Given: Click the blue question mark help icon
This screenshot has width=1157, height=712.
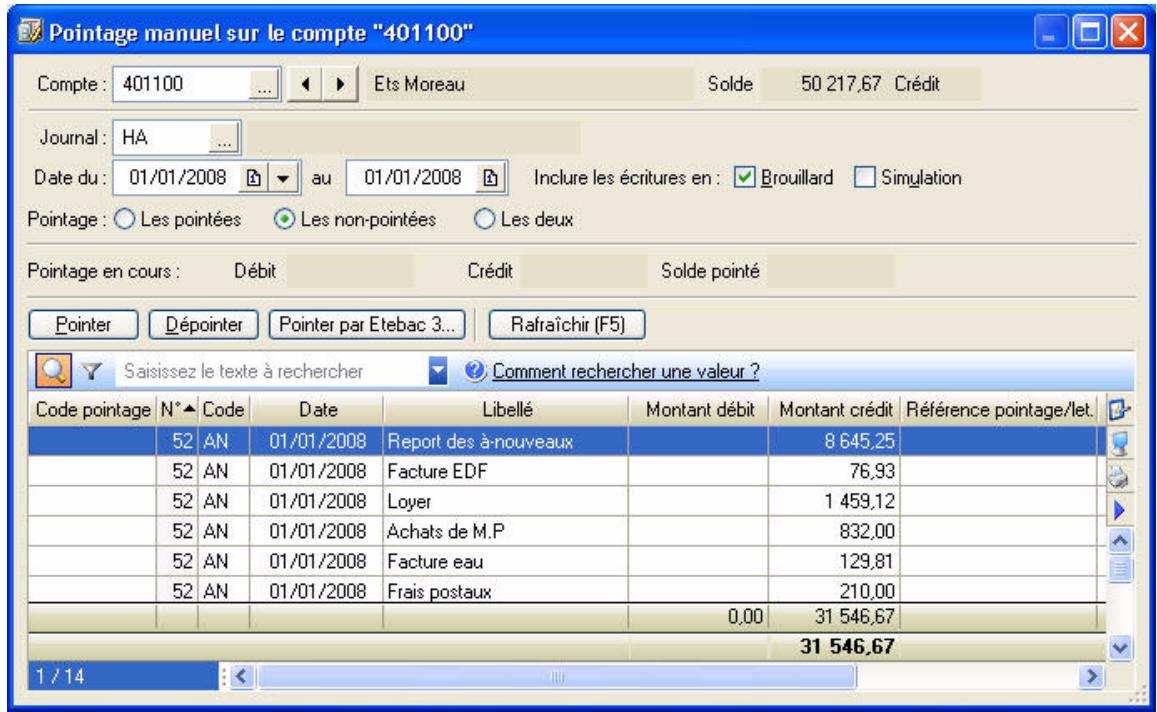Looking at the screenshot, I should click(x=474, y=370).
